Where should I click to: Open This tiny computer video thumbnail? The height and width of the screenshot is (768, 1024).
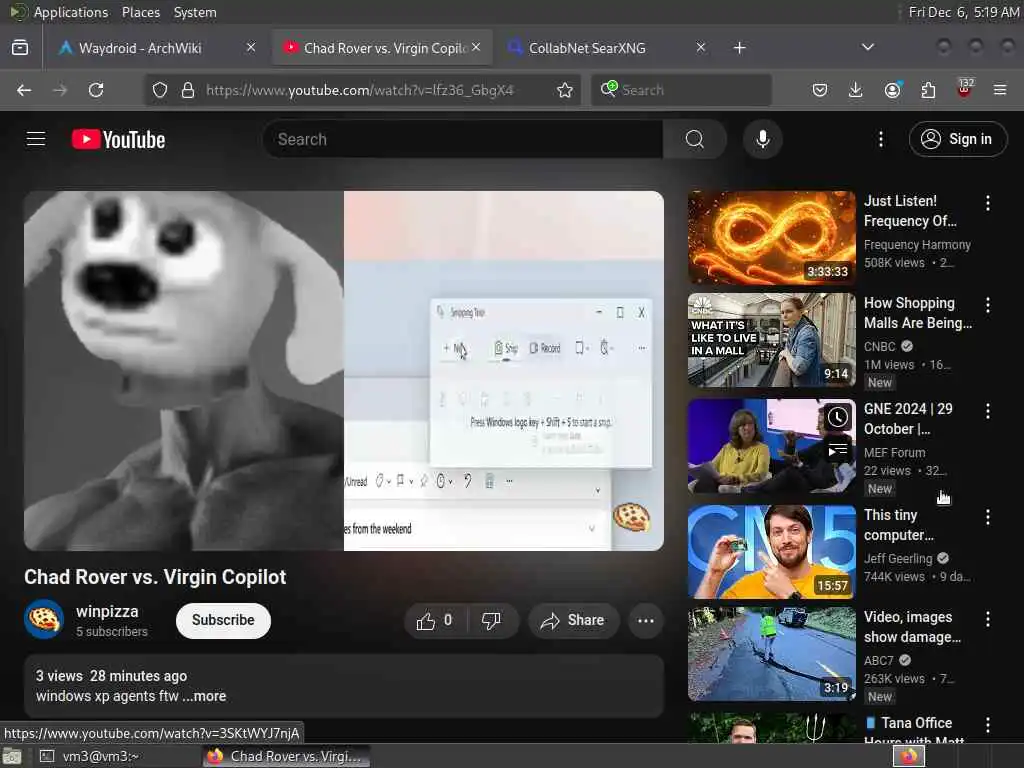[x=771, y=552]
